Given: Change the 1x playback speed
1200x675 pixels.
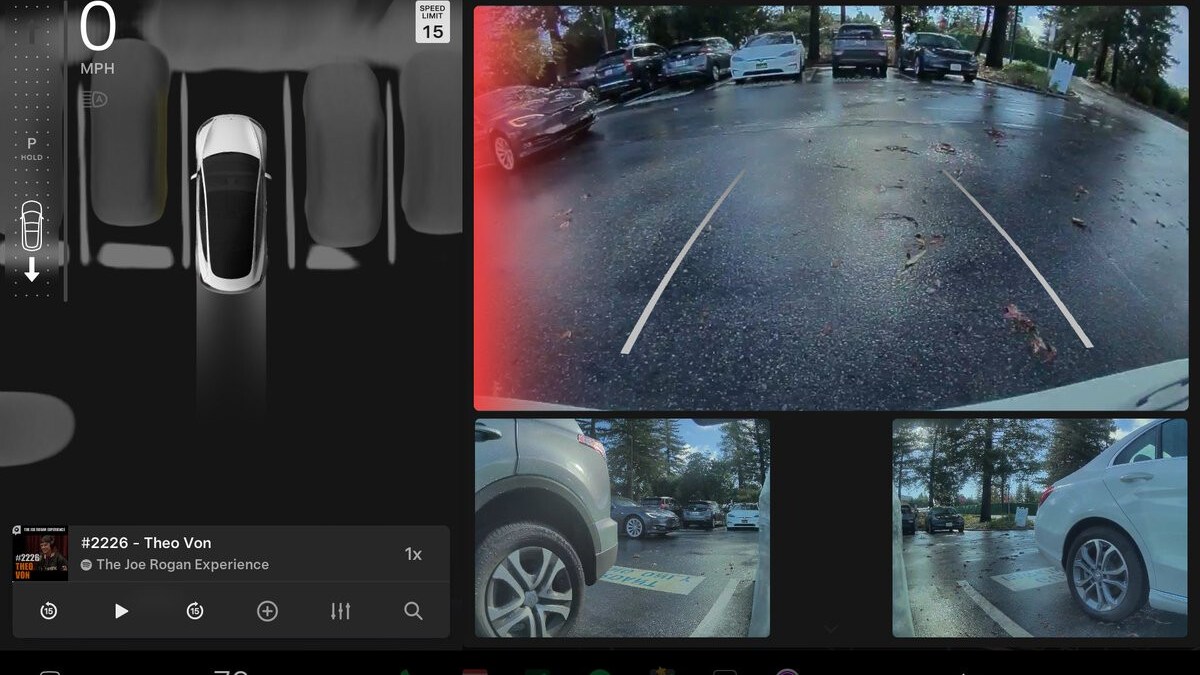Looking at the screenshot, I should tap(413, 554).
